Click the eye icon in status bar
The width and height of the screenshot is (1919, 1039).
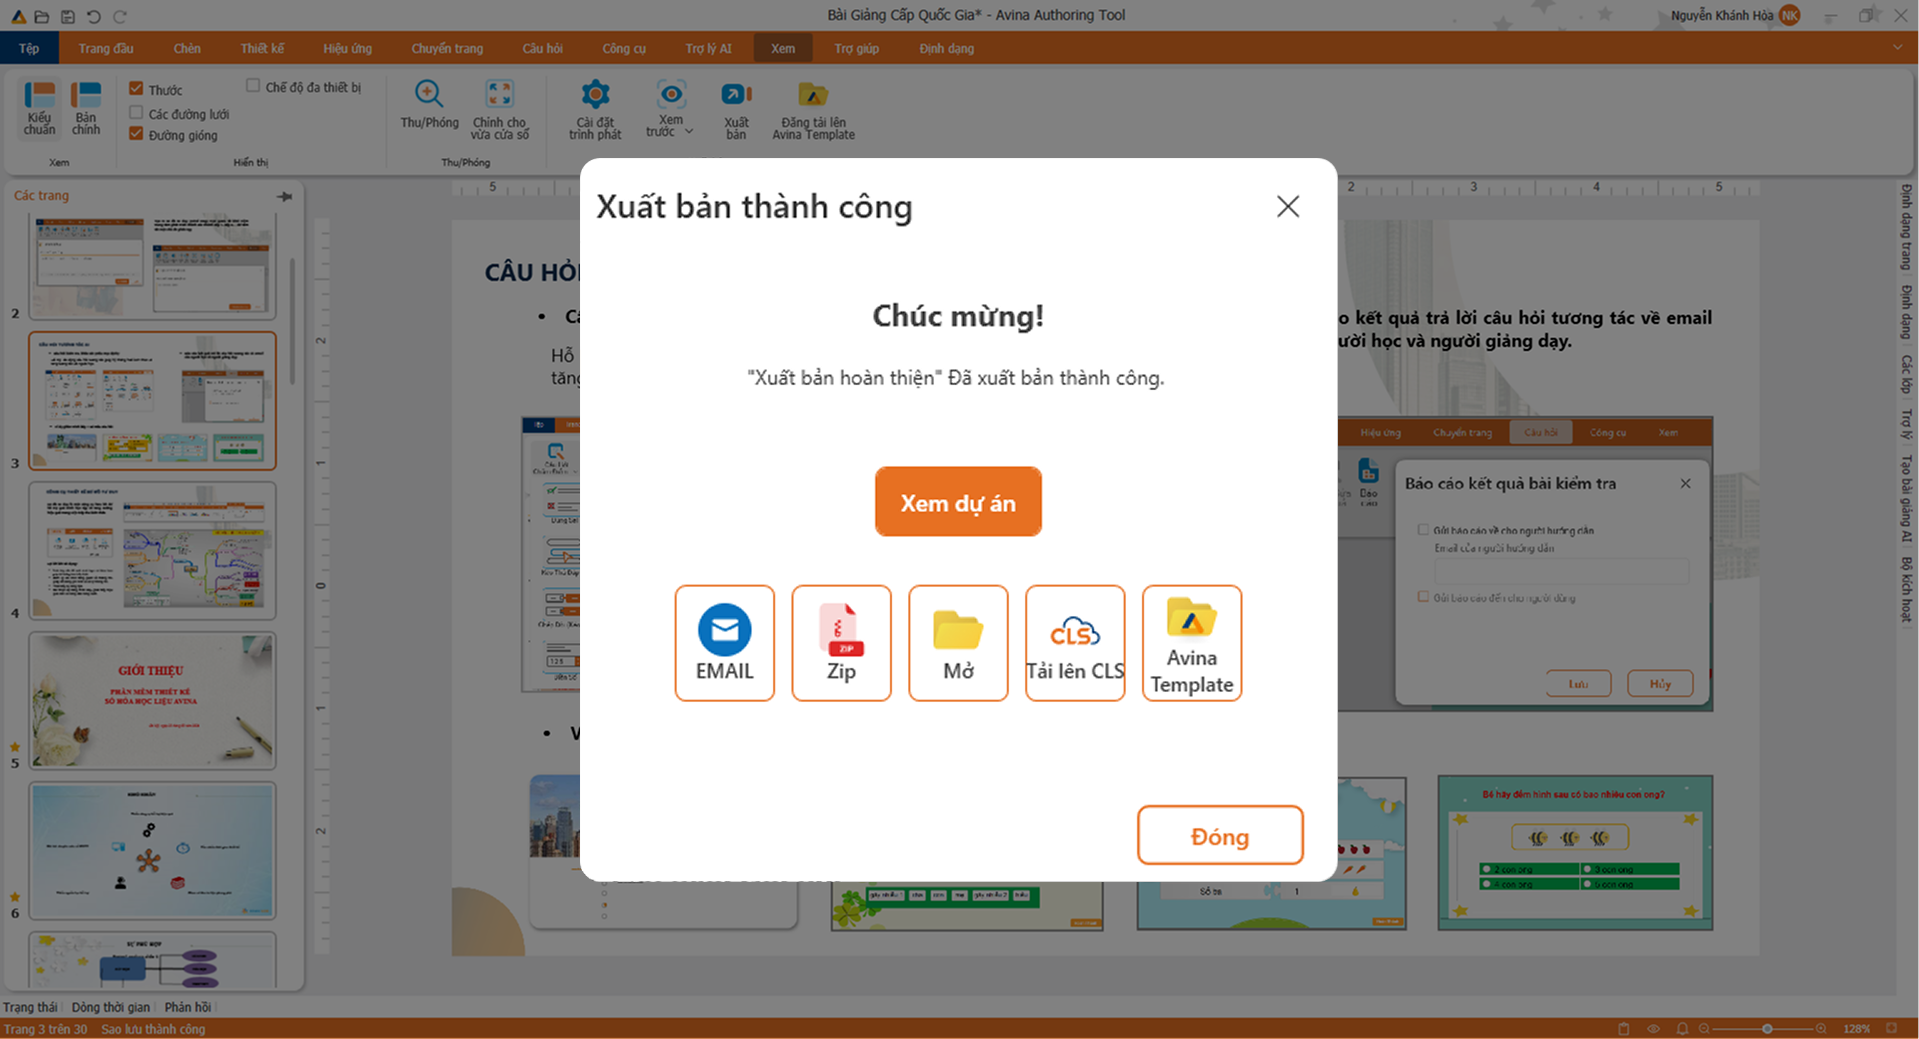tap(1653, 1028)
